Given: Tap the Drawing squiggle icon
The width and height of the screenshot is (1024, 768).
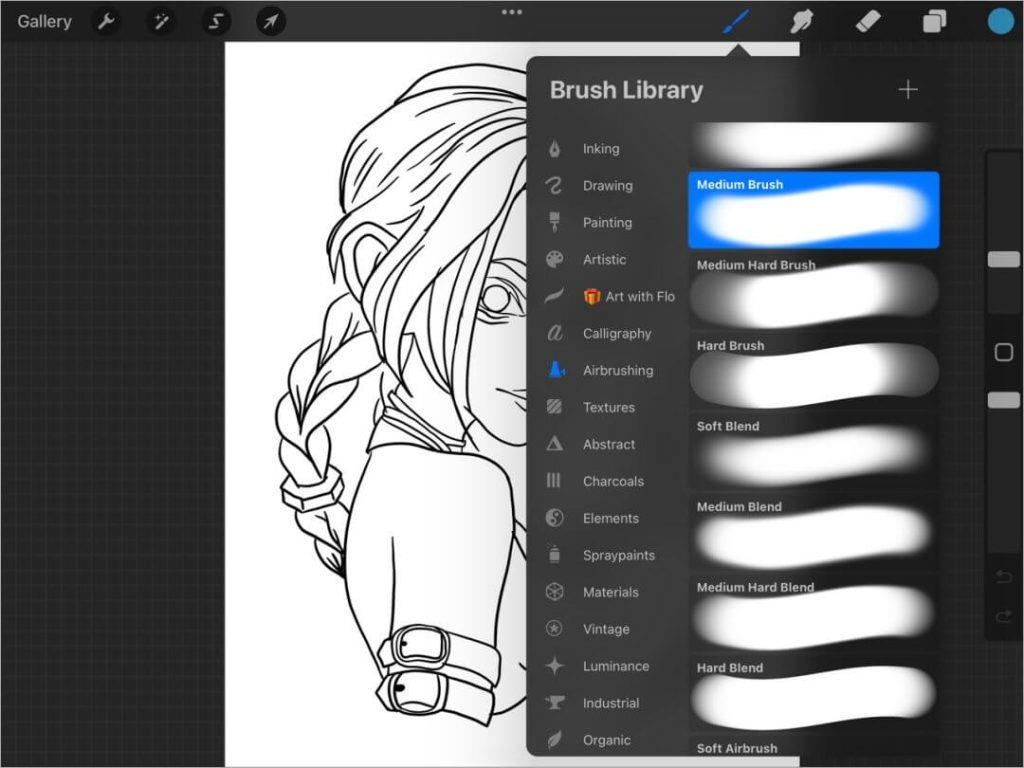Looking at the screenshot, I should pos(554,185).
